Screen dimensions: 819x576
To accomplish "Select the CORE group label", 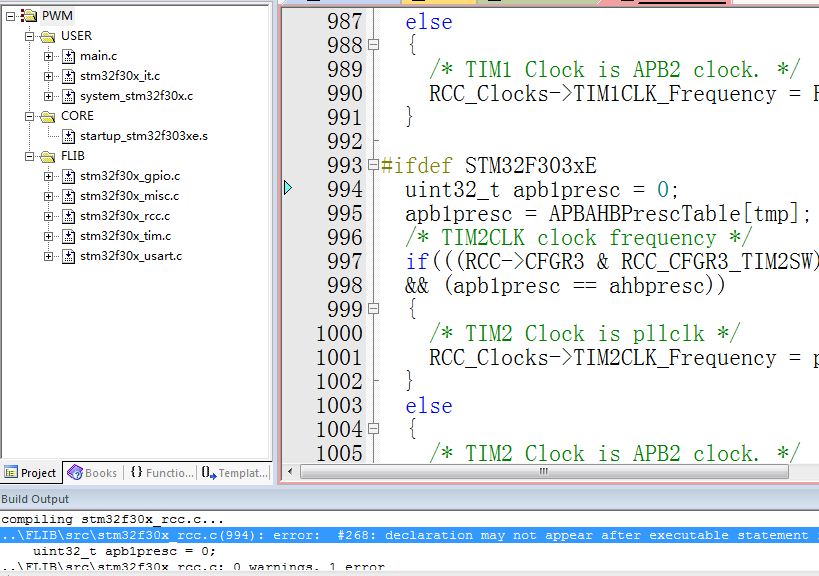I will (77, 116).
